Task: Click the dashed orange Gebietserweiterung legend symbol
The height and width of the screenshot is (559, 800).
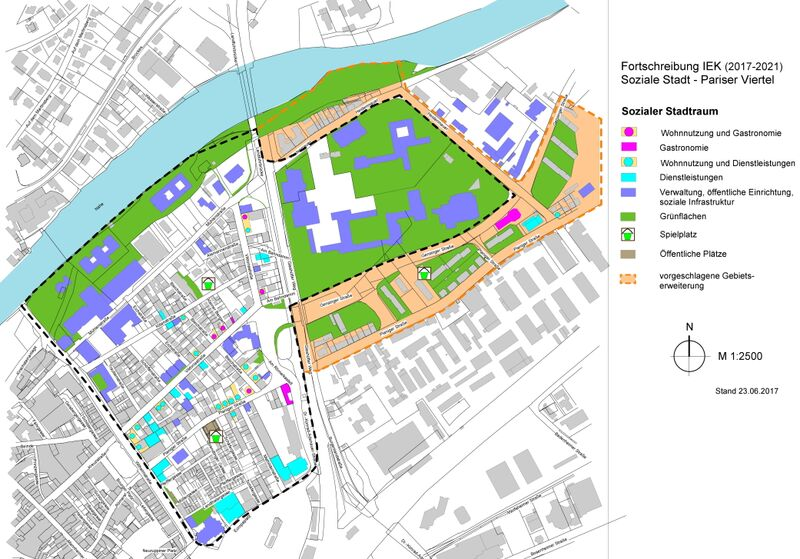Action: click(628, 280)
